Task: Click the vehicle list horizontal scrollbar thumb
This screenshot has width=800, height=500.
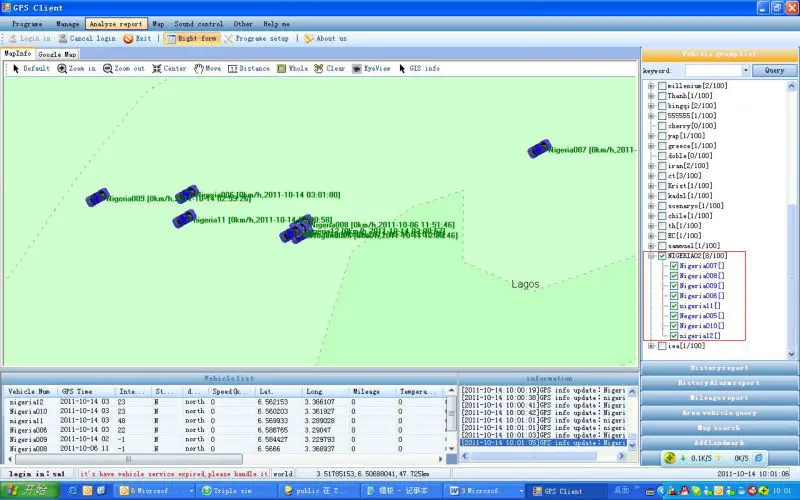Action: point(129,459)
